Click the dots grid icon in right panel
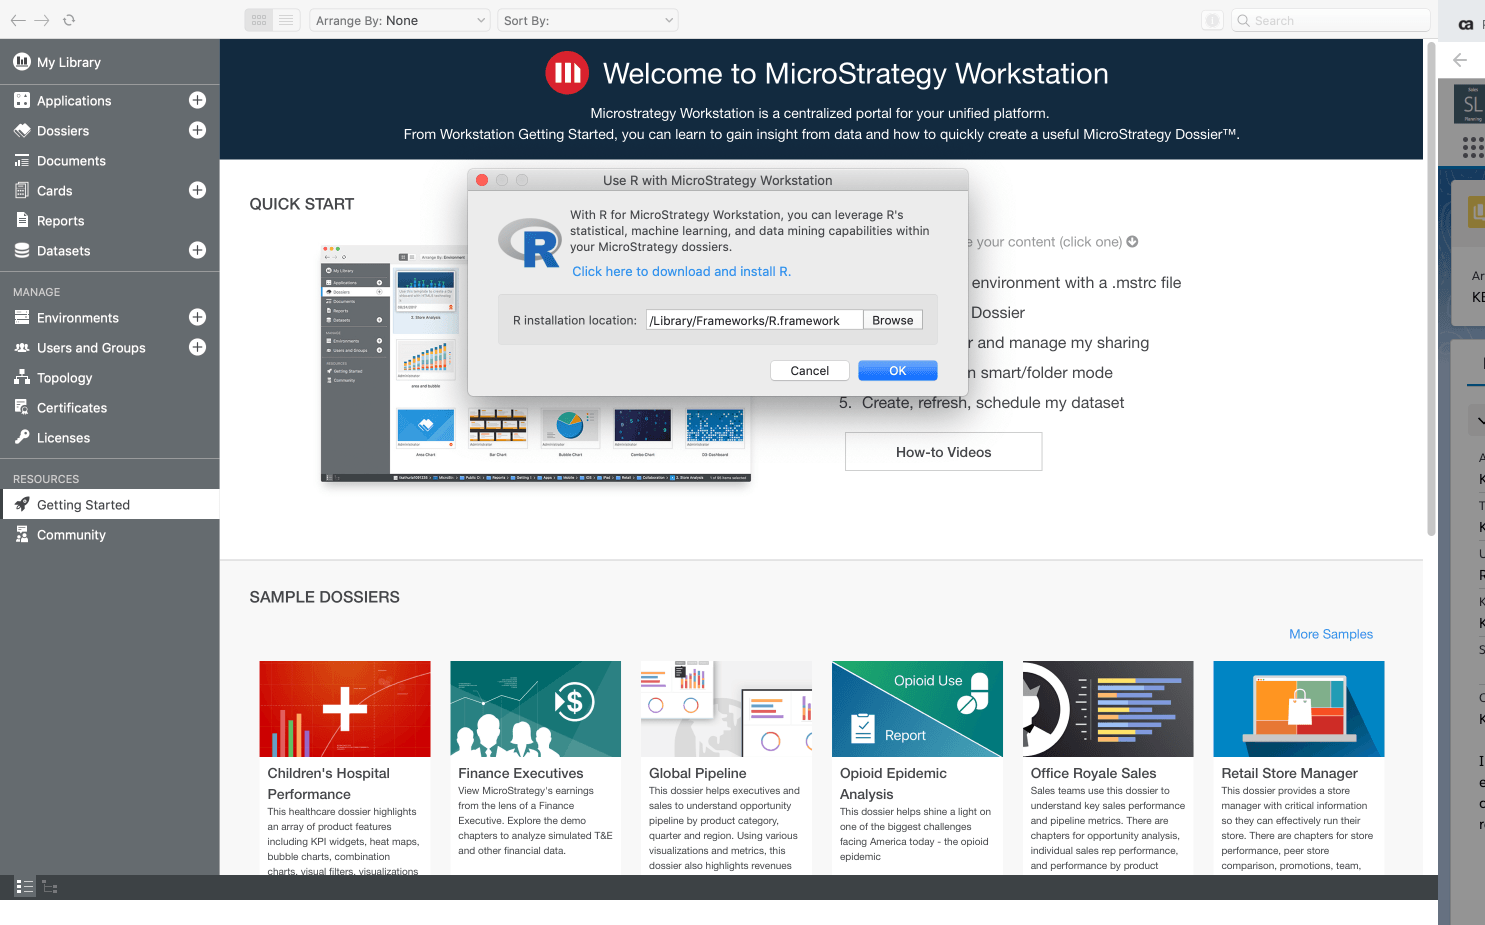The height and width of the screenshot is (925, 1485). 1472,148
